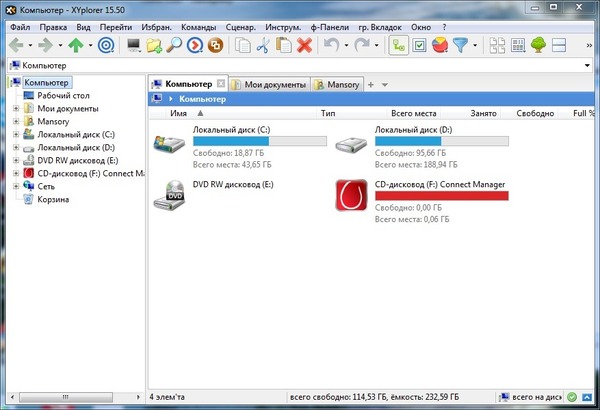
Task: Click the scissors Cut icon
Action: (263, 45)
